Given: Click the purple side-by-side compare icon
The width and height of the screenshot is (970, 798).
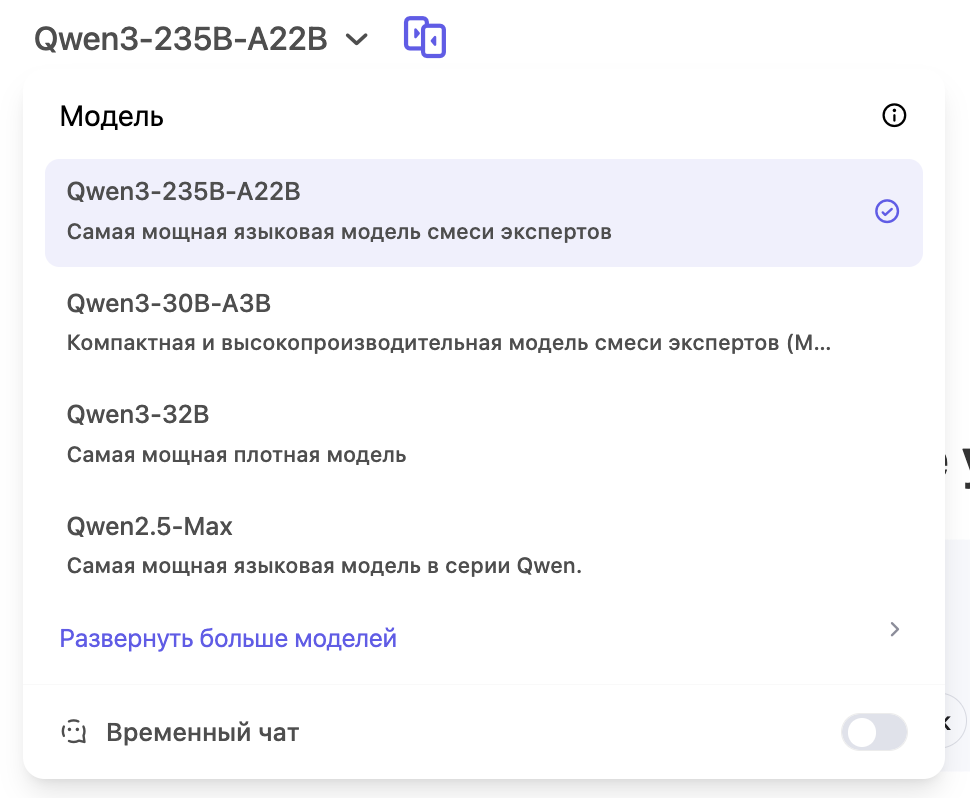Looking at the screenshot, I should (424, 38).
